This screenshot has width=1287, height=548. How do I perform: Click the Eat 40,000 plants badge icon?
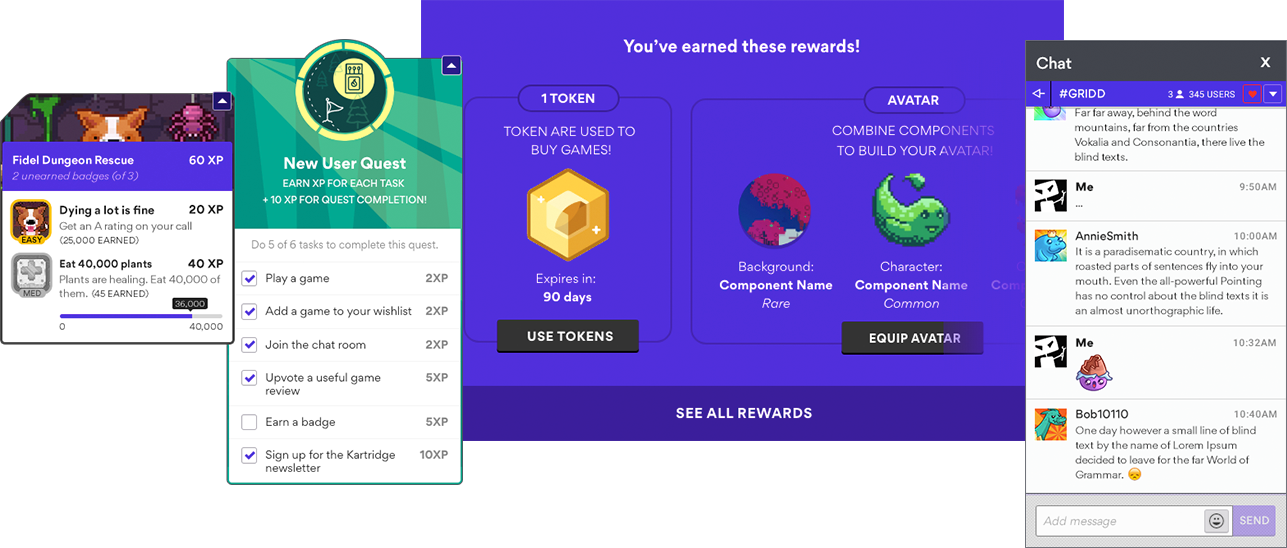[x=31, y=274]
